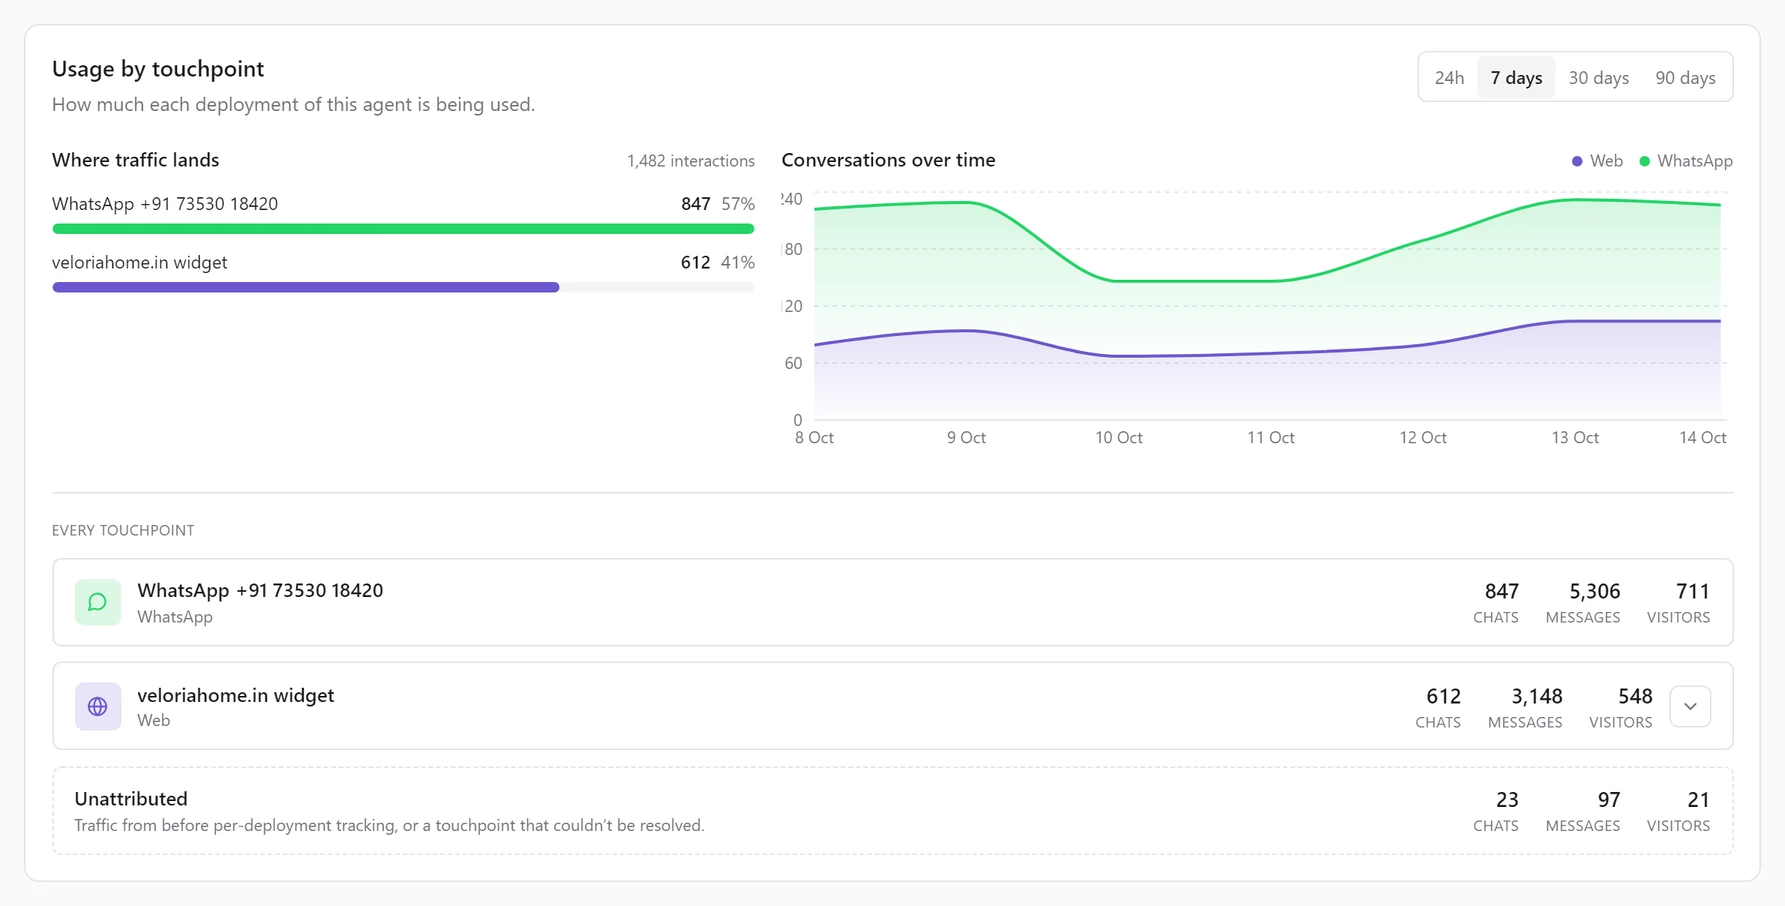Click the Usage by touchpoint title
The image size is (1785, 906).
158,69
